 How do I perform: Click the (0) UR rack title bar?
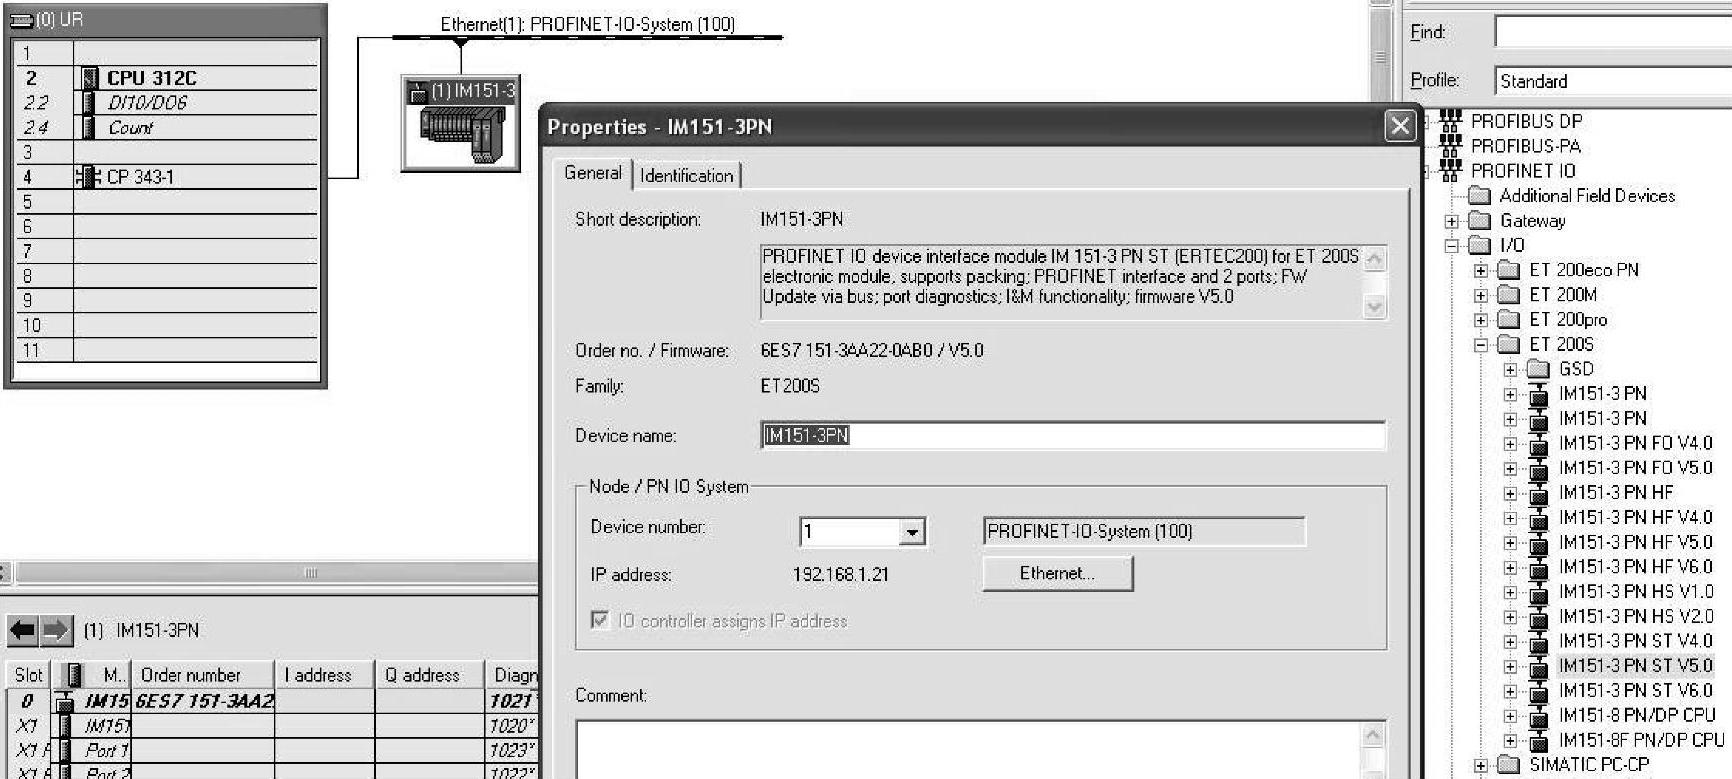click(166, 19)
